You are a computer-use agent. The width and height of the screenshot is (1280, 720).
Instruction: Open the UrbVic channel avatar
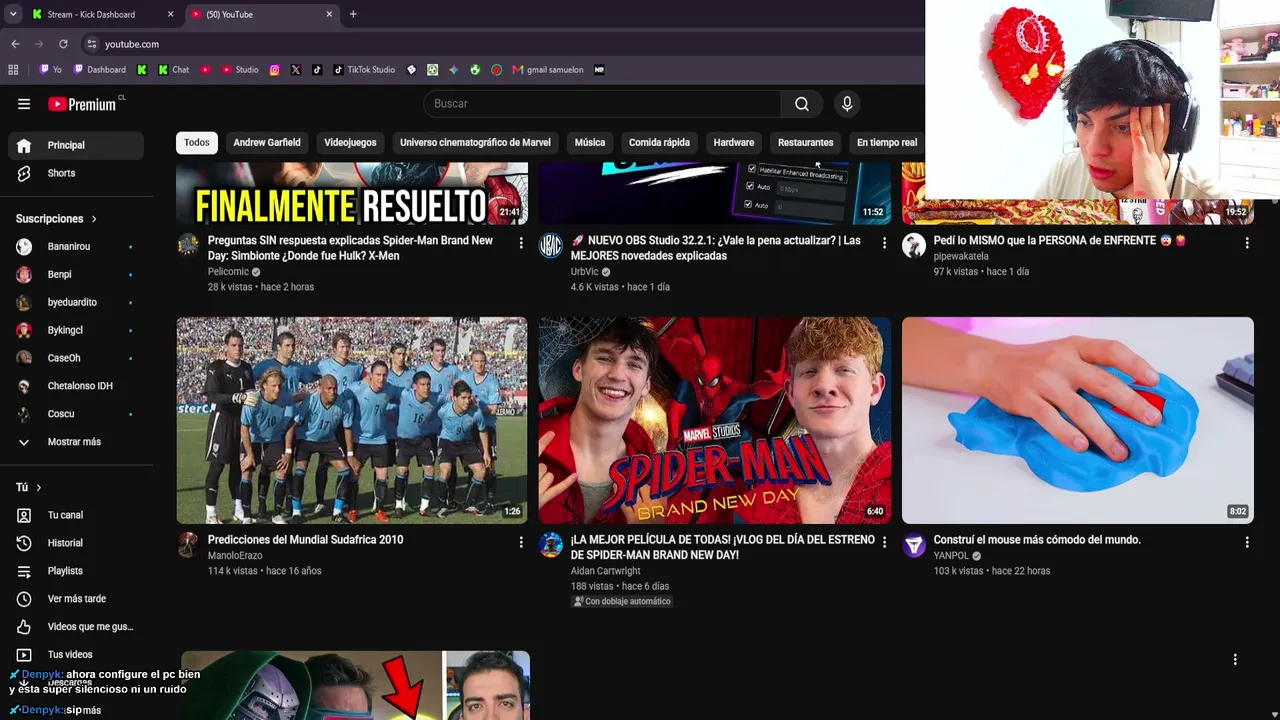[551, 245]
